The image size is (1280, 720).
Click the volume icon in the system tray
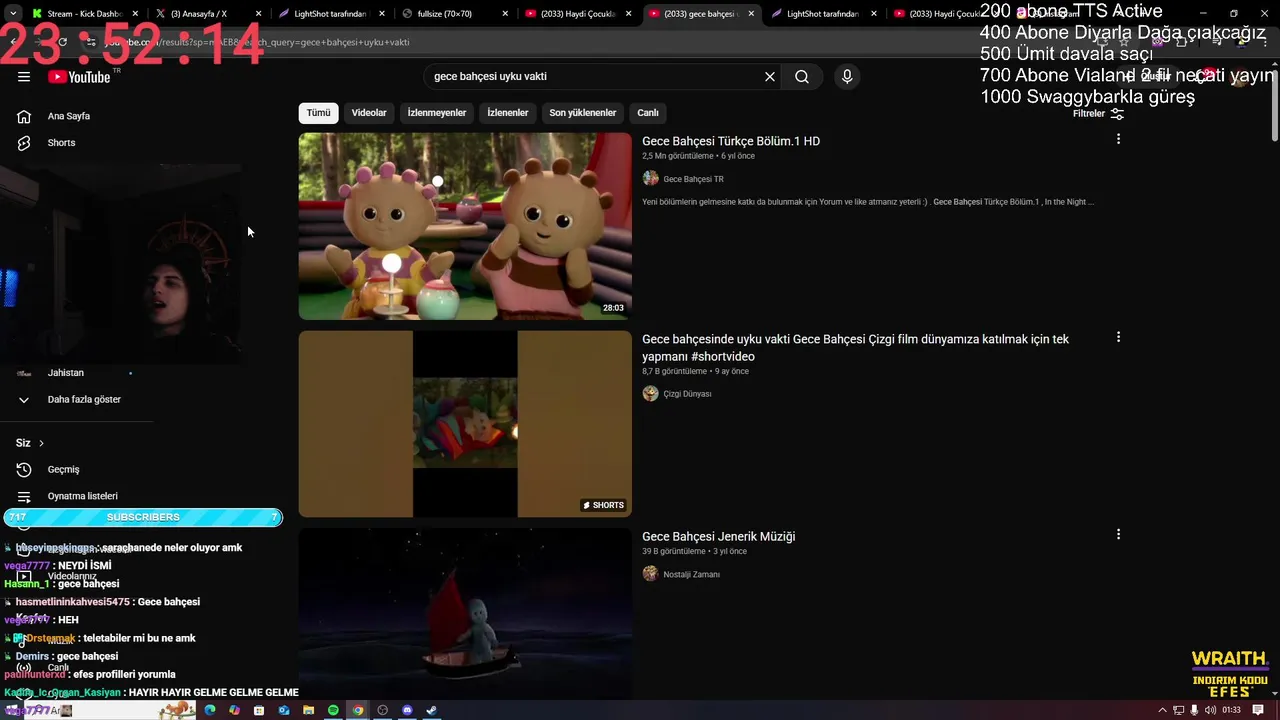pyautogui.click(x=1211, y=710)
